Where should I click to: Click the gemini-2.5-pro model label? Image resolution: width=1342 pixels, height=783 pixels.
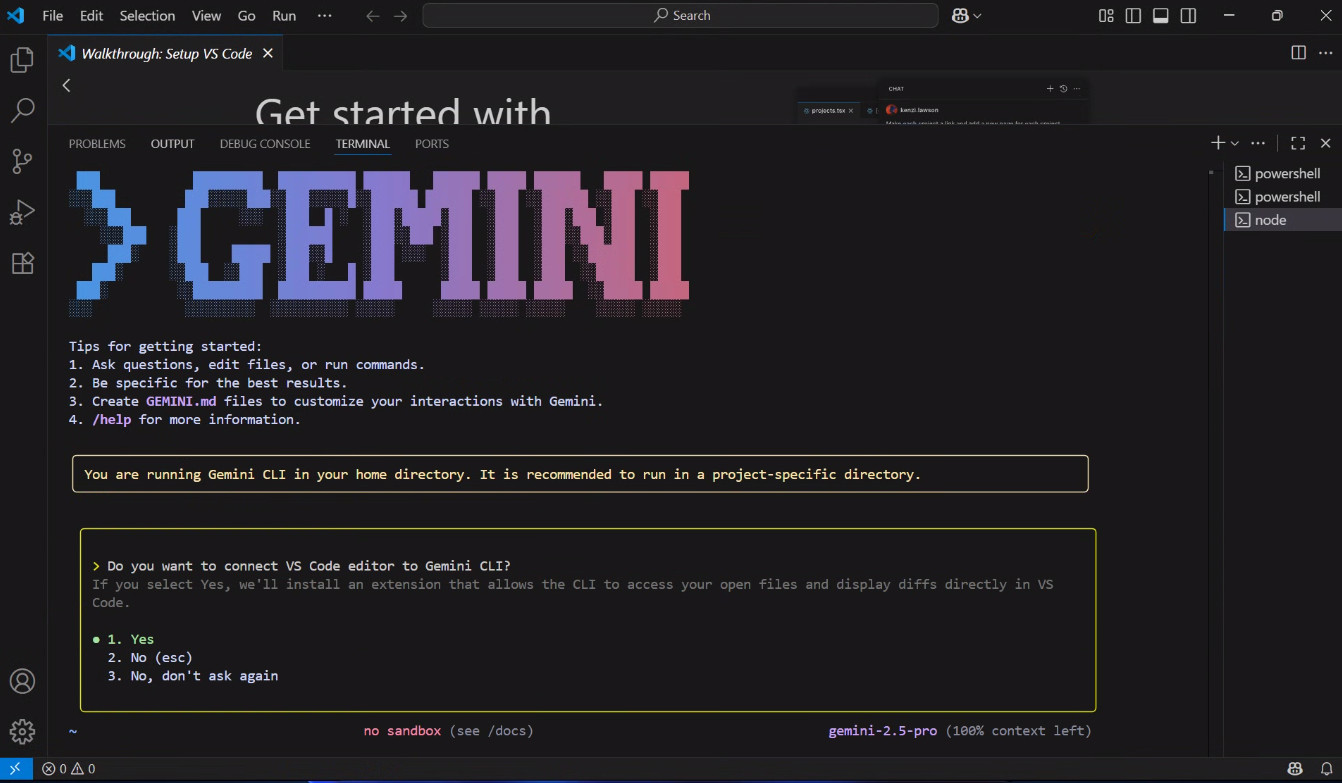point(882,731)
